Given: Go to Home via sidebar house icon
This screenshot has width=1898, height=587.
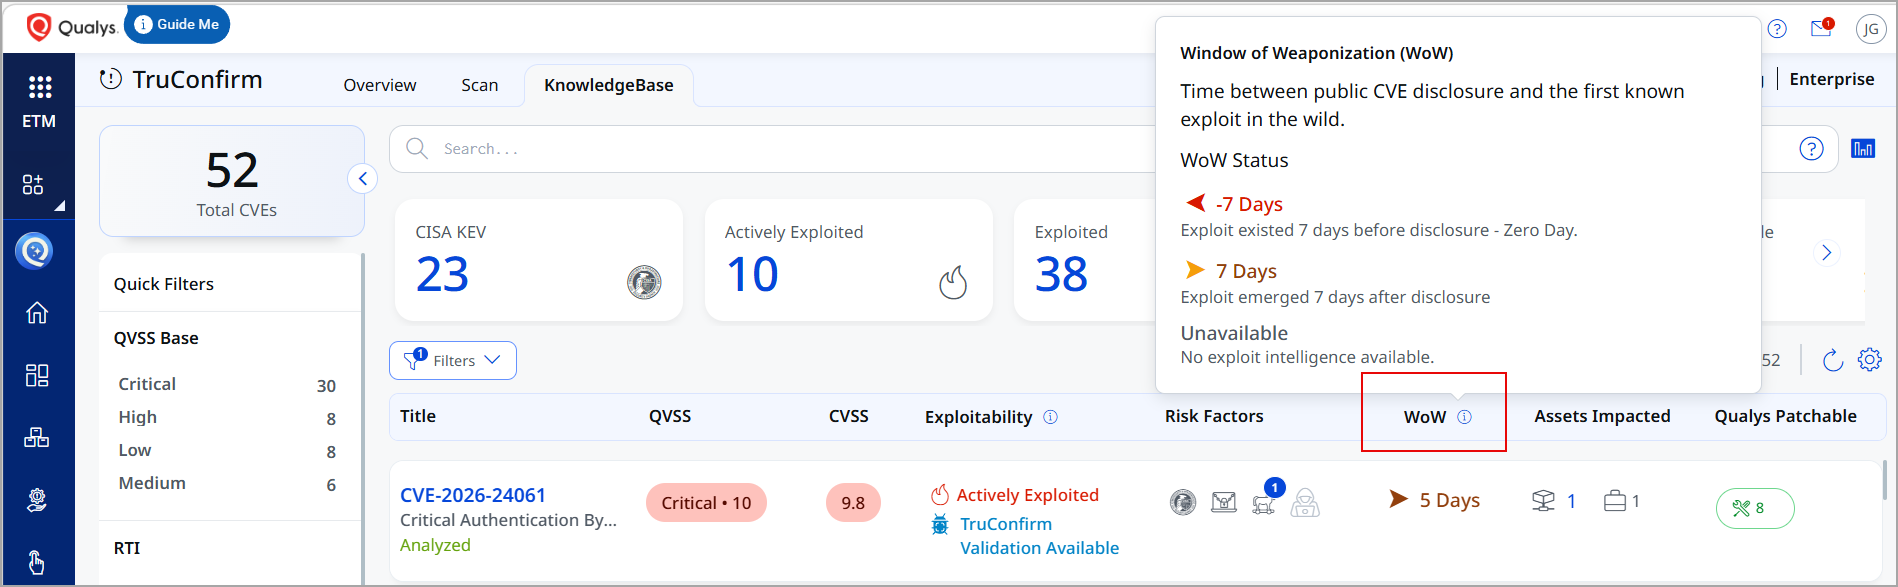Looking at the screenshot, I should tap(37, 313).
